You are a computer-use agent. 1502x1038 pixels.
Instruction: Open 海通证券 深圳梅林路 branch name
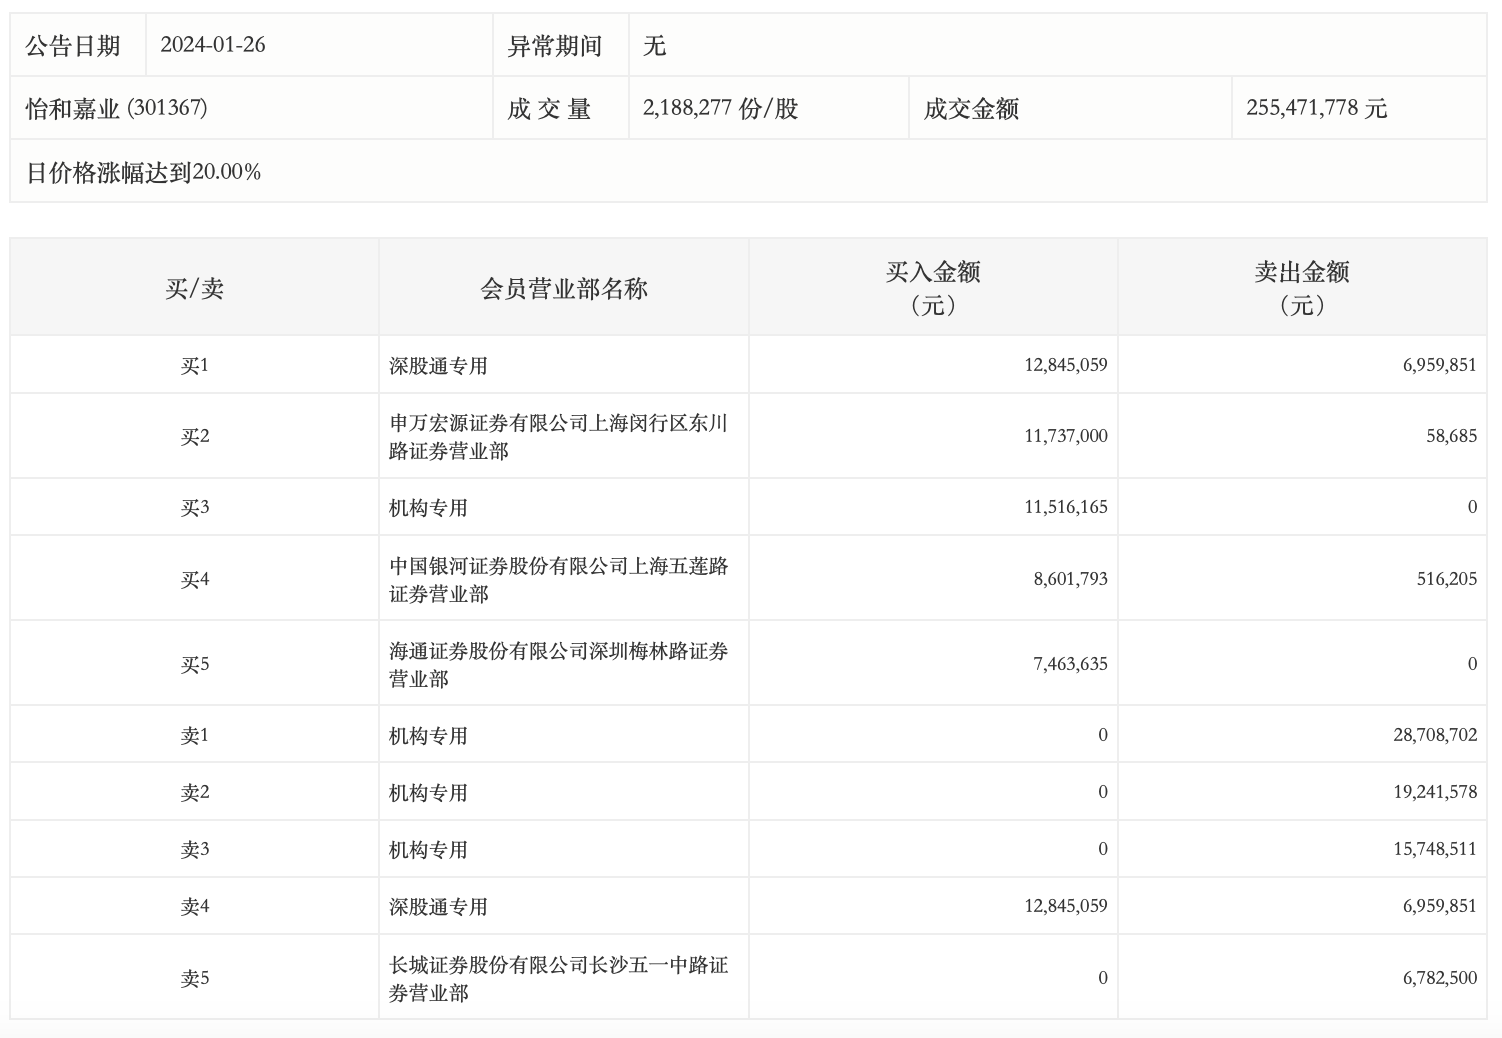point(558,664)
